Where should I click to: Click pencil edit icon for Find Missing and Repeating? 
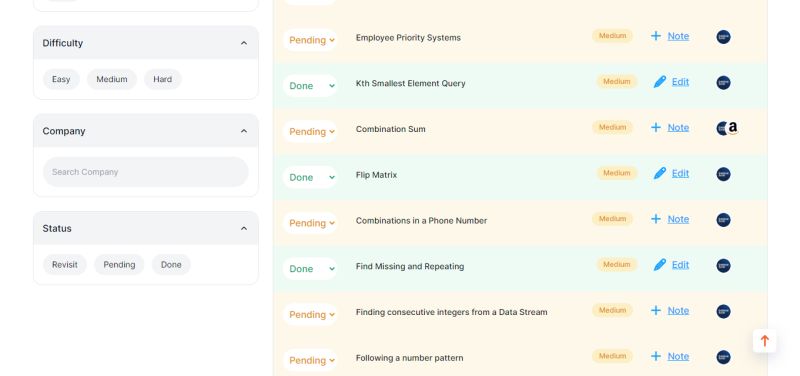pos(660,265)
